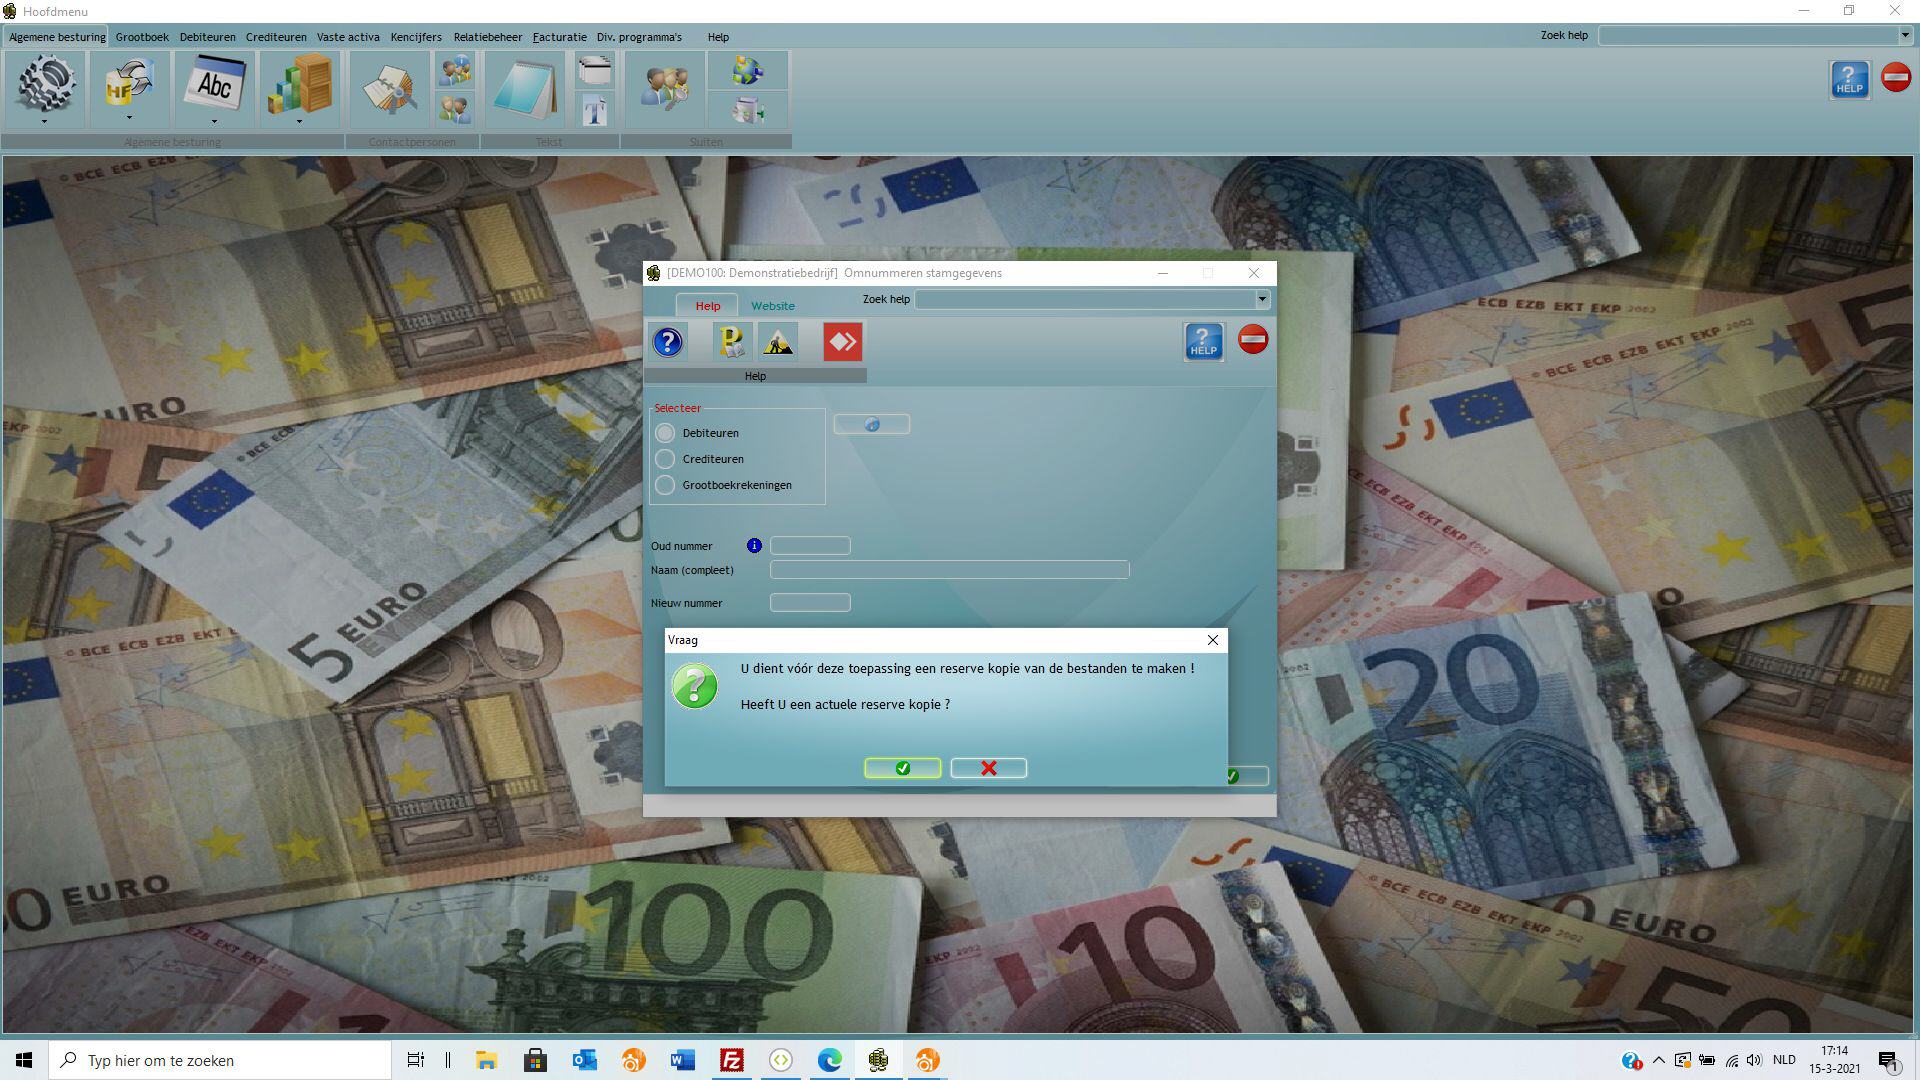Expand dropdown arrow under gears icon
This screenshot has width=1920, height=1080.
(44, 122)
